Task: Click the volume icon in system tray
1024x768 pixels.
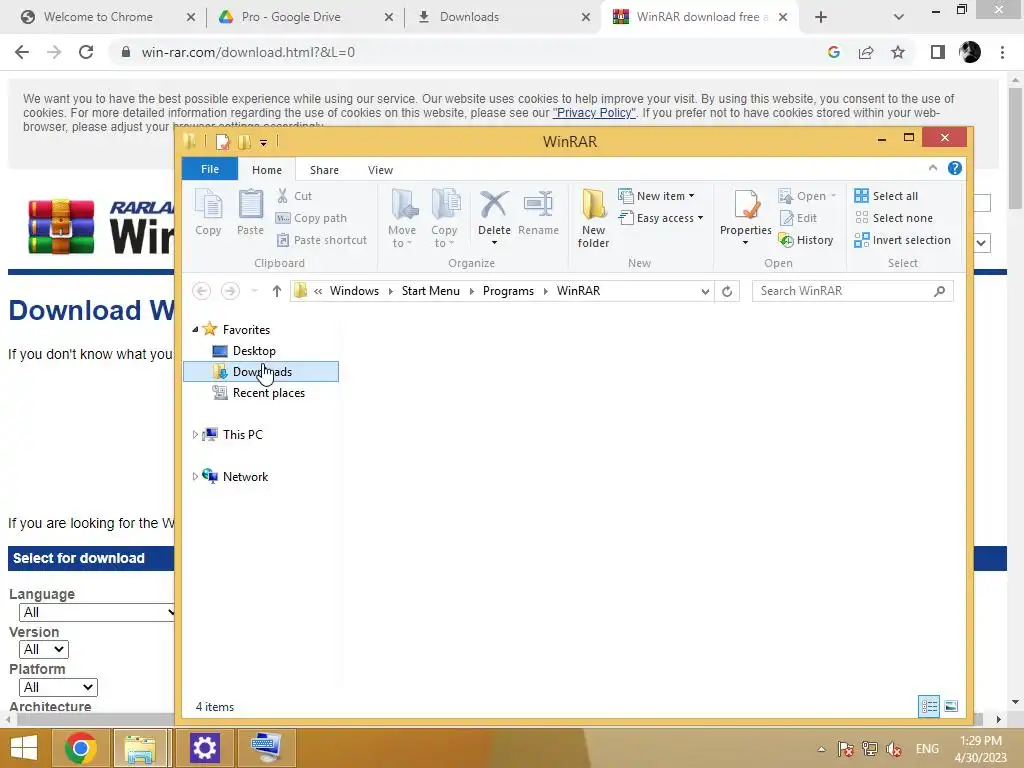Action: pos(894,749)
